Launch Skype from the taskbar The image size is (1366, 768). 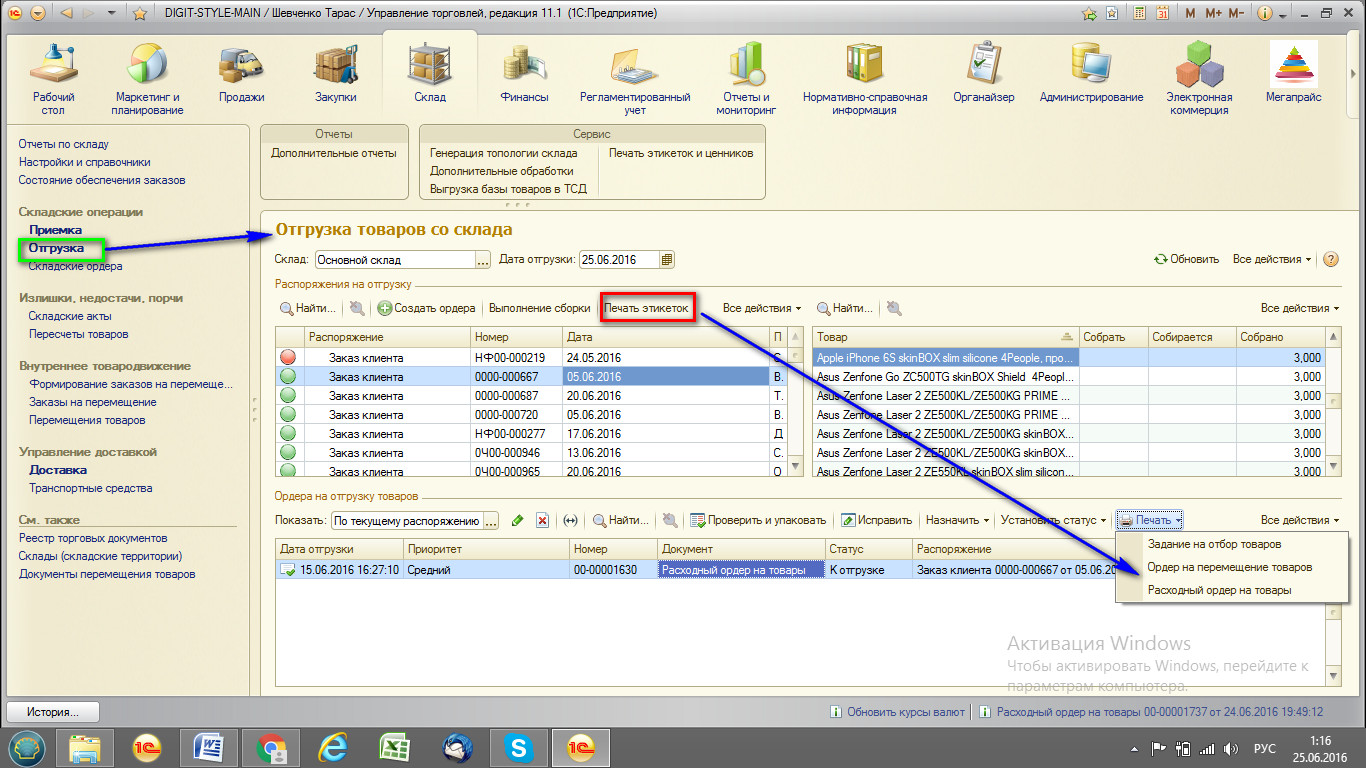pyautogui.click(x=518, y=747)
